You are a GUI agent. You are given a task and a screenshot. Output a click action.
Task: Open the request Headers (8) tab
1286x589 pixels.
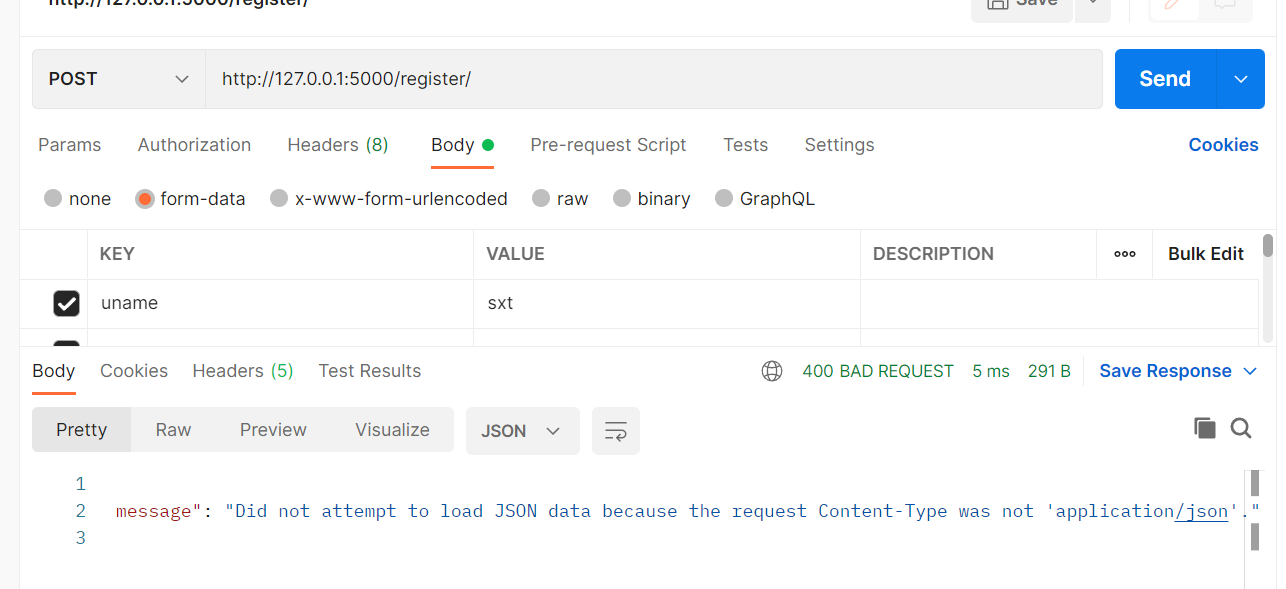337,145
